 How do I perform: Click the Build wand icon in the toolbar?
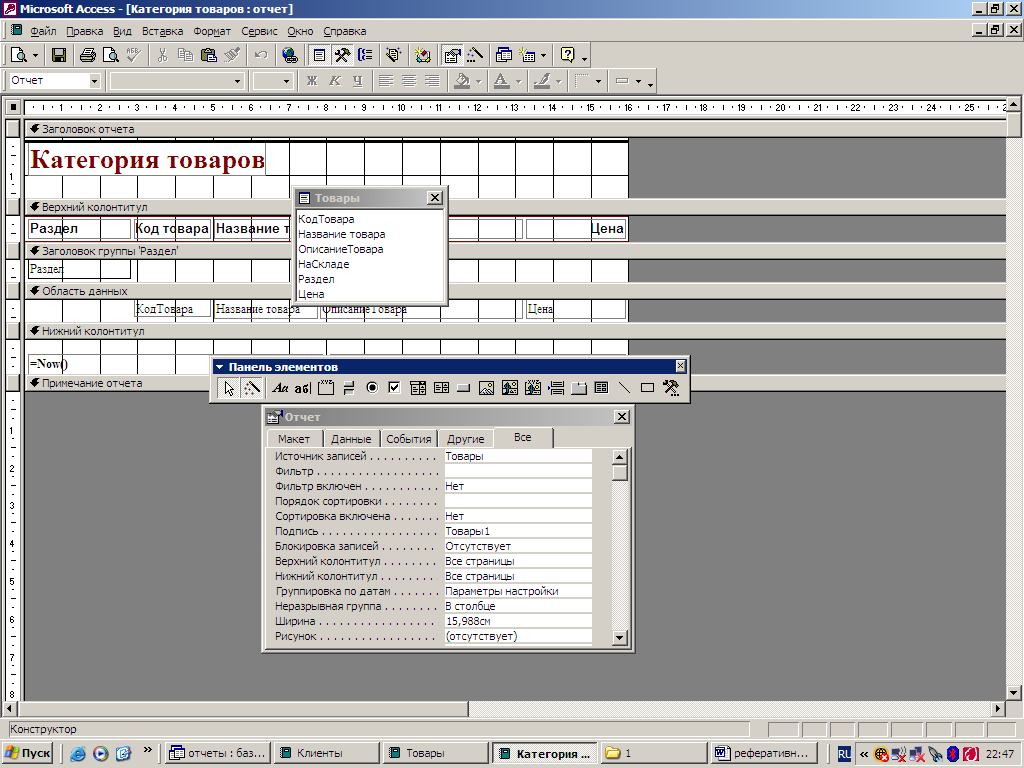click(x=475, y=56)
